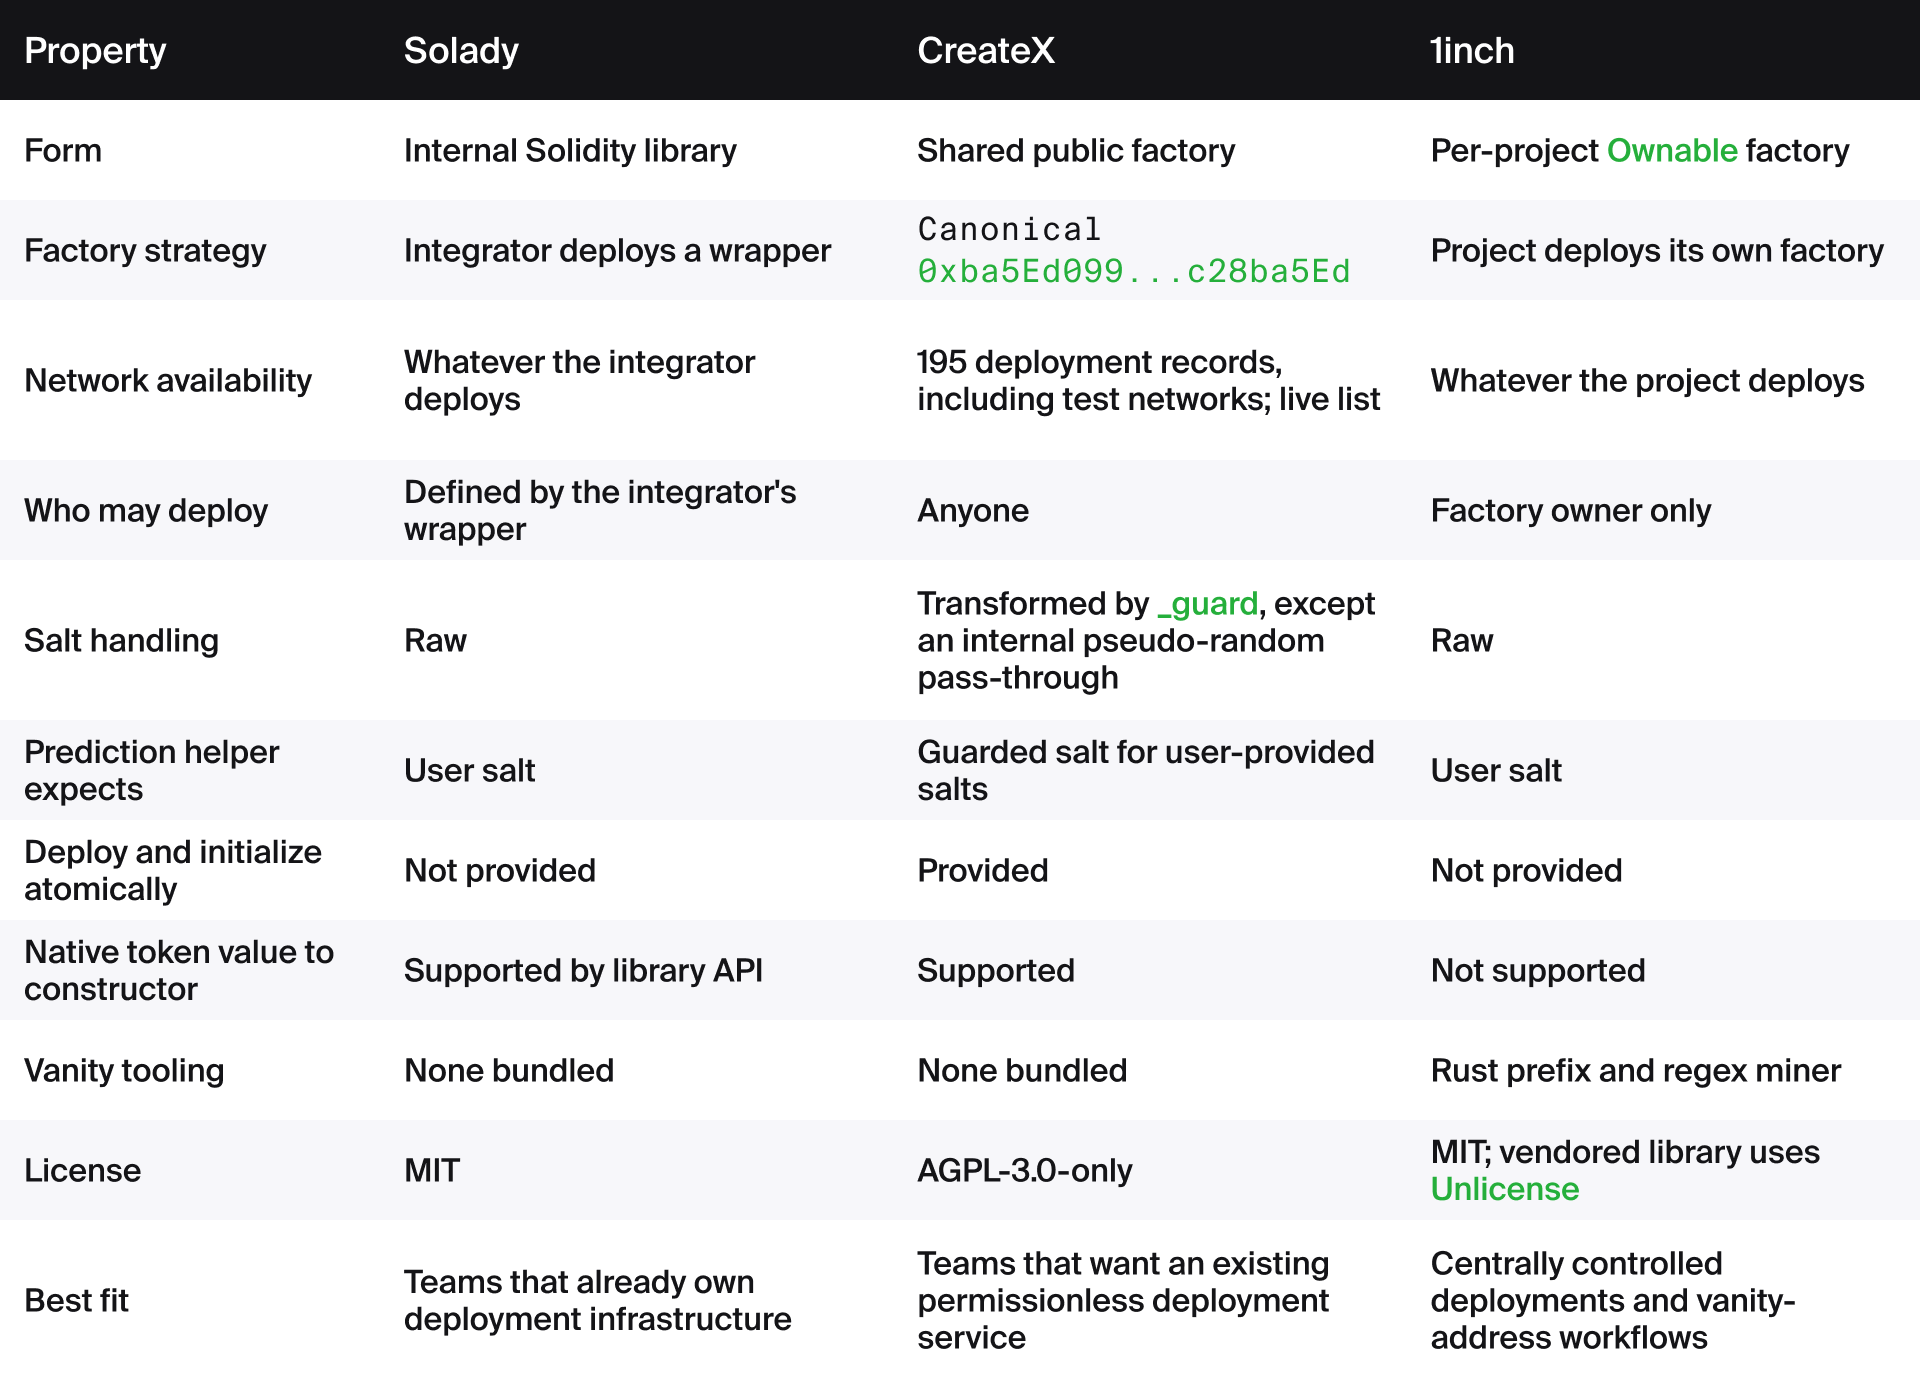This screenshot has width=1920, height=1380.
Task: Follow the _guard link in Salt handling
Action: tap(1207, 603)
